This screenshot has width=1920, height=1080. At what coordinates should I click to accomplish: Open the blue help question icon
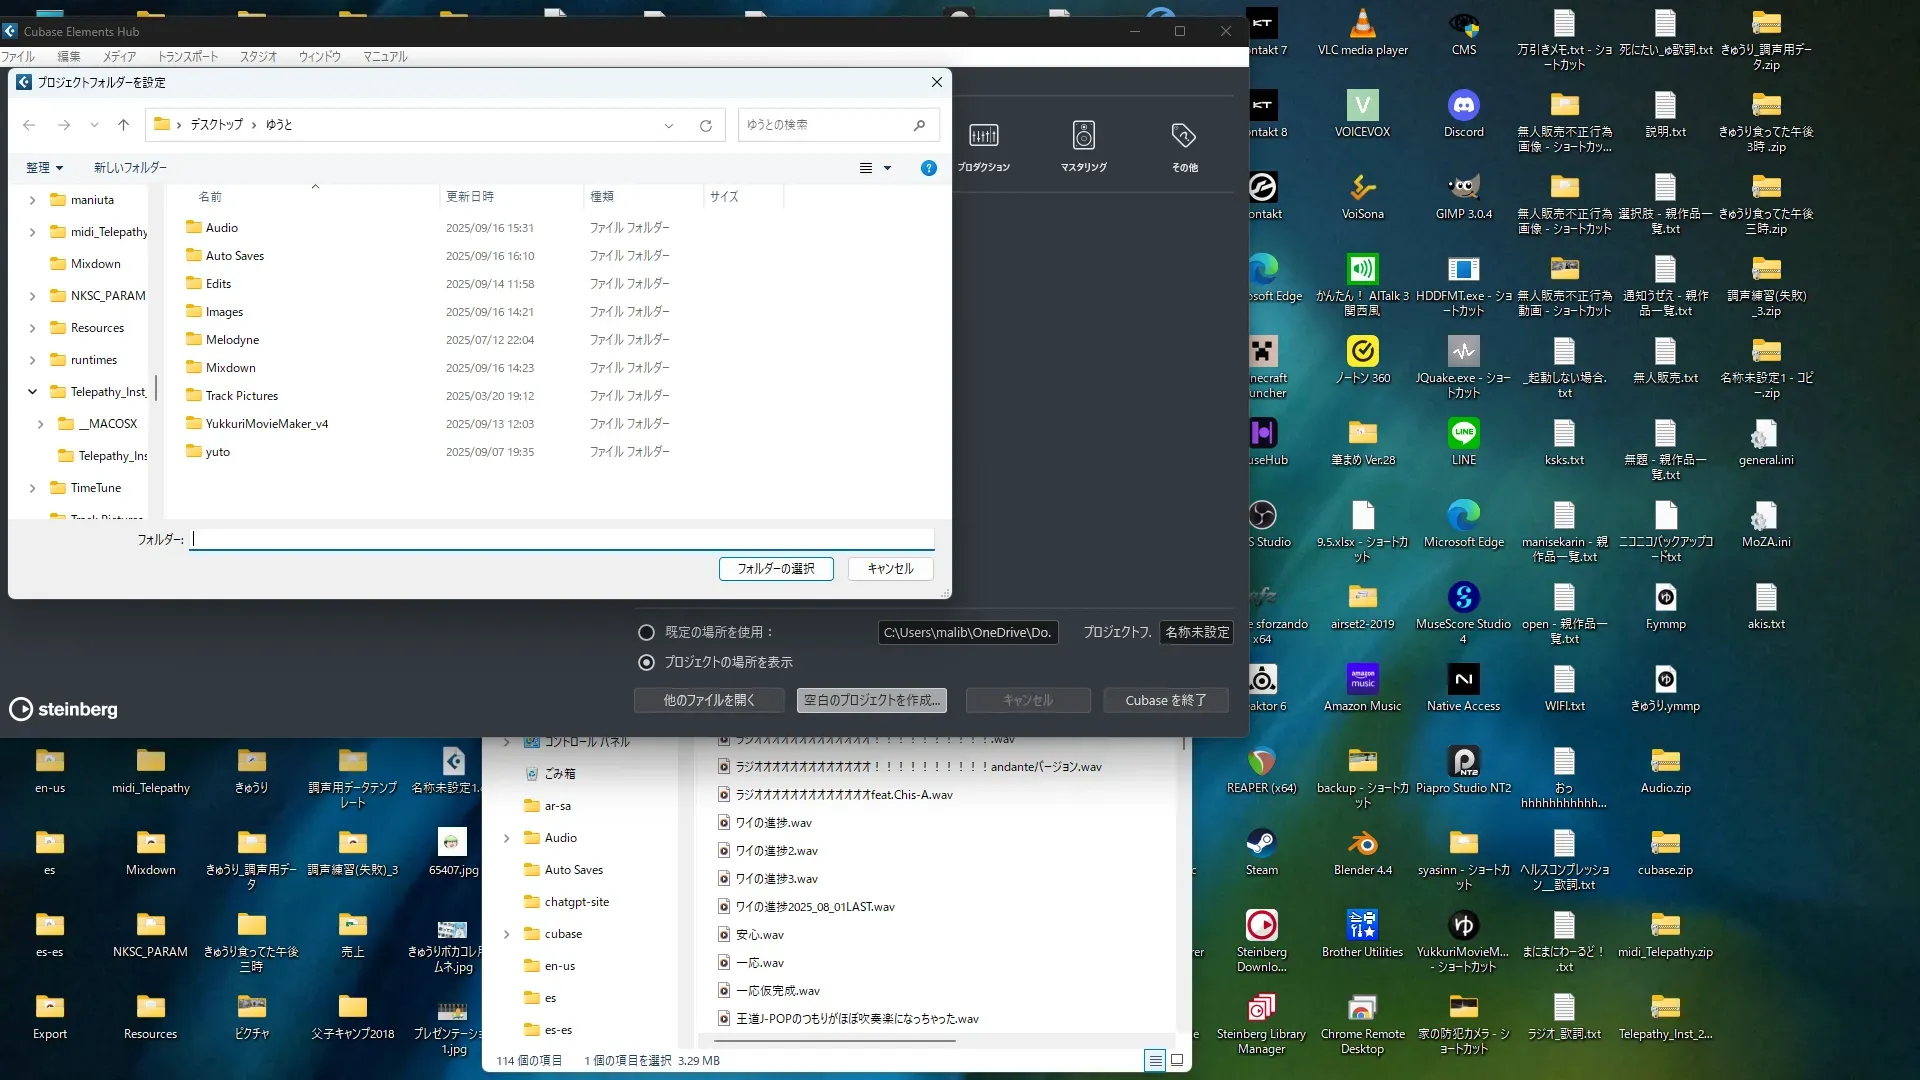tap(928, 168)
